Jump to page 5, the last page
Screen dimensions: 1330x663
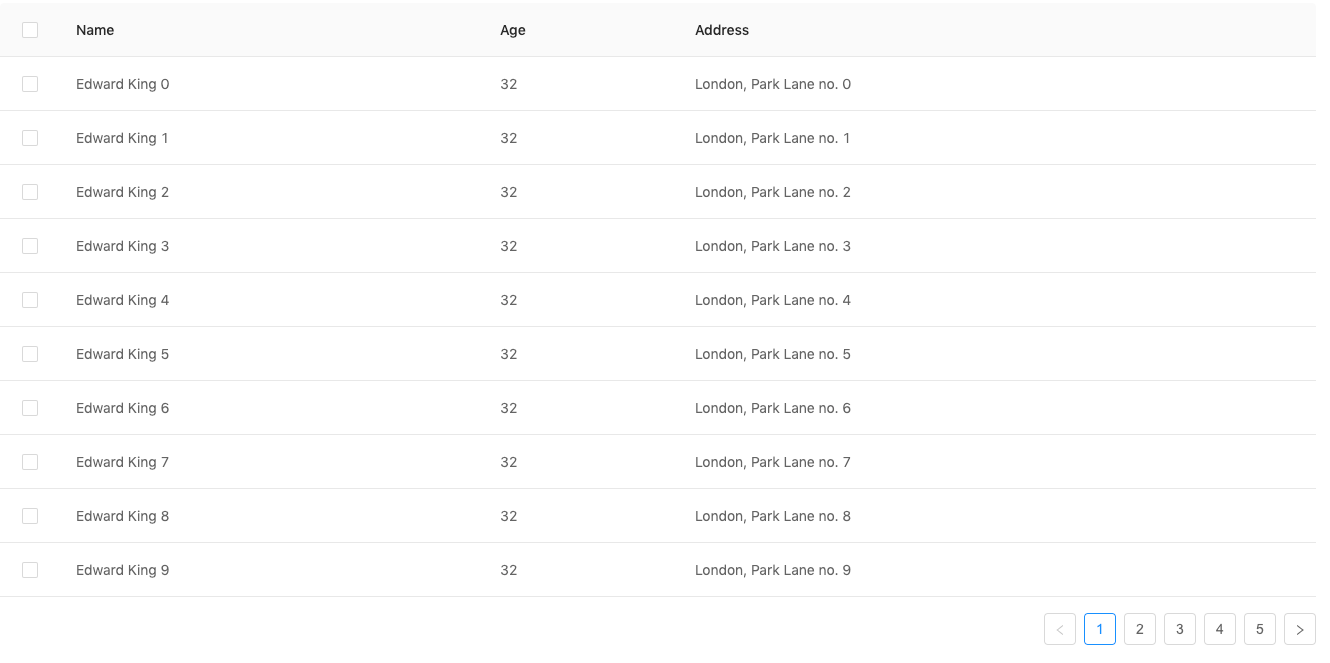(x=1259, y=629)
